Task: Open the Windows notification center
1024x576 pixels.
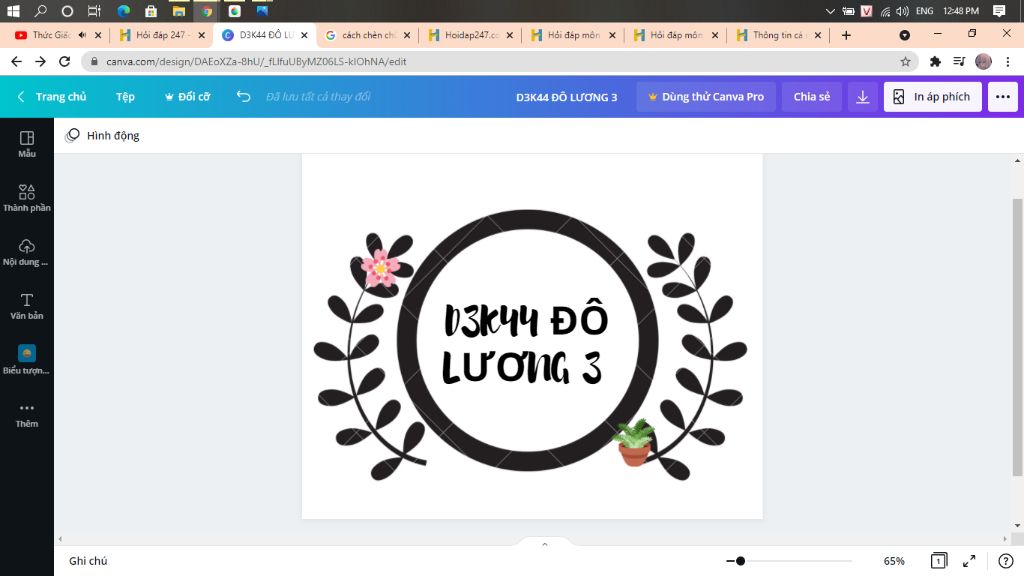Action: (x=999, y=10)
